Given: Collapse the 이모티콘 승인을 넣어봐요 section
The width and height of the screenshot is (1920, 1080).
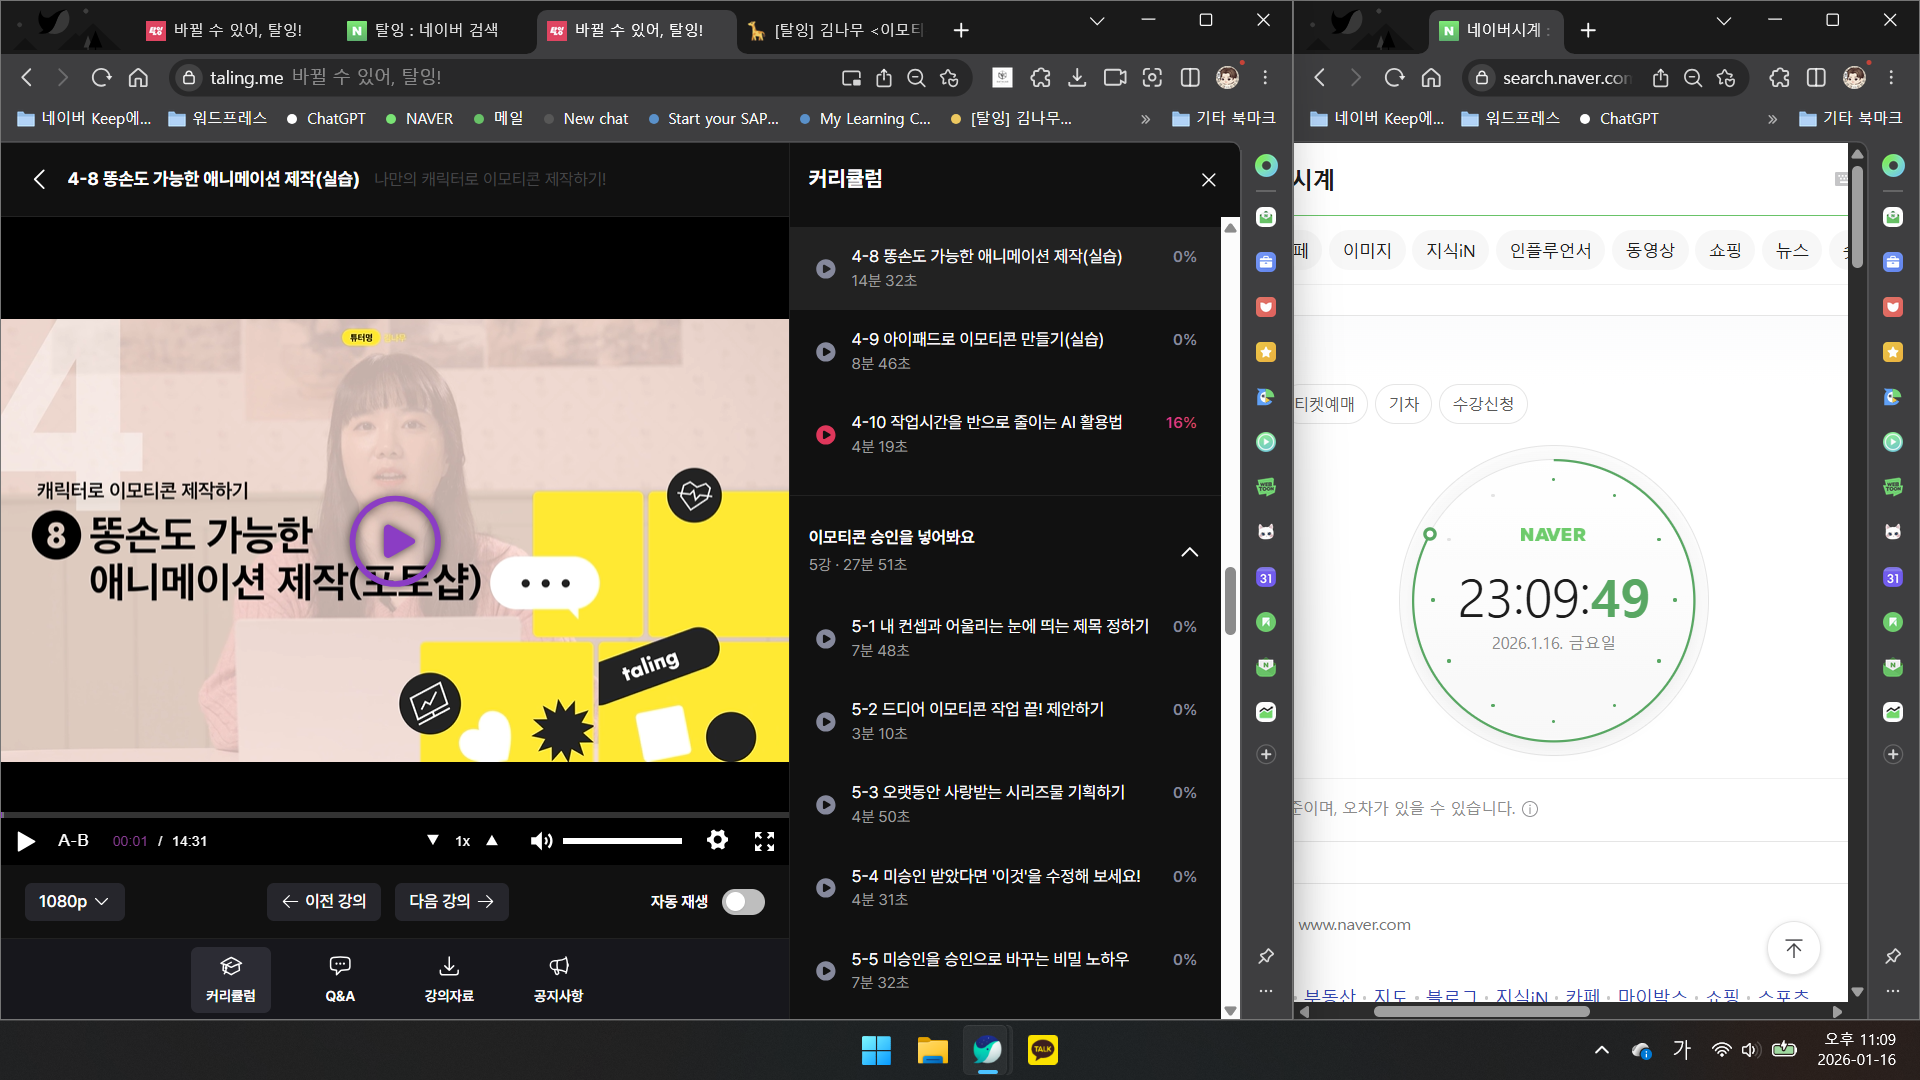Looking at the screenshot, I should click(1189, 552).
